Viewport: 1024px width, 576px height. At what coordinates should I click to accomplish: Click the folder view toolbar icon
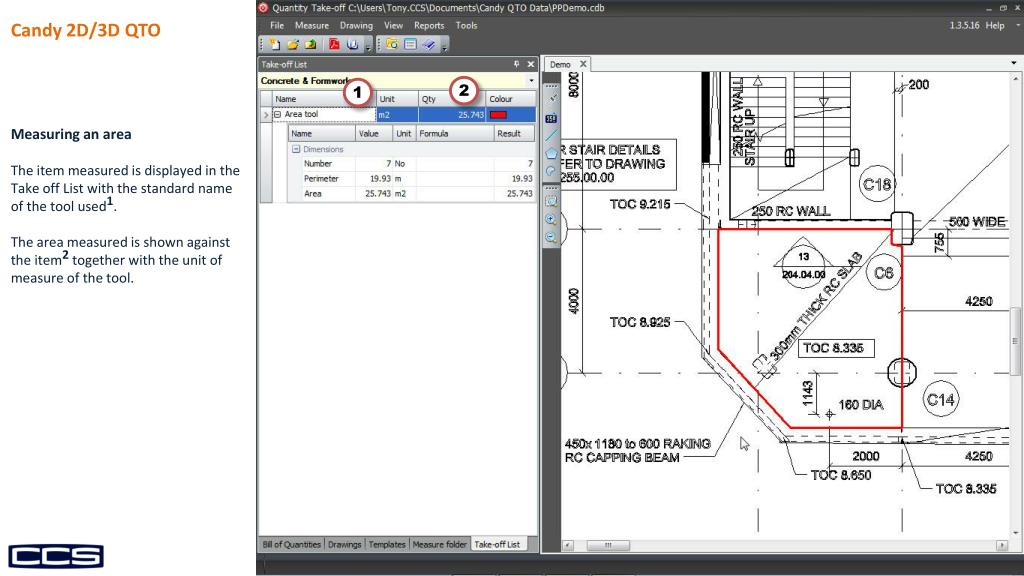[392, 44]
